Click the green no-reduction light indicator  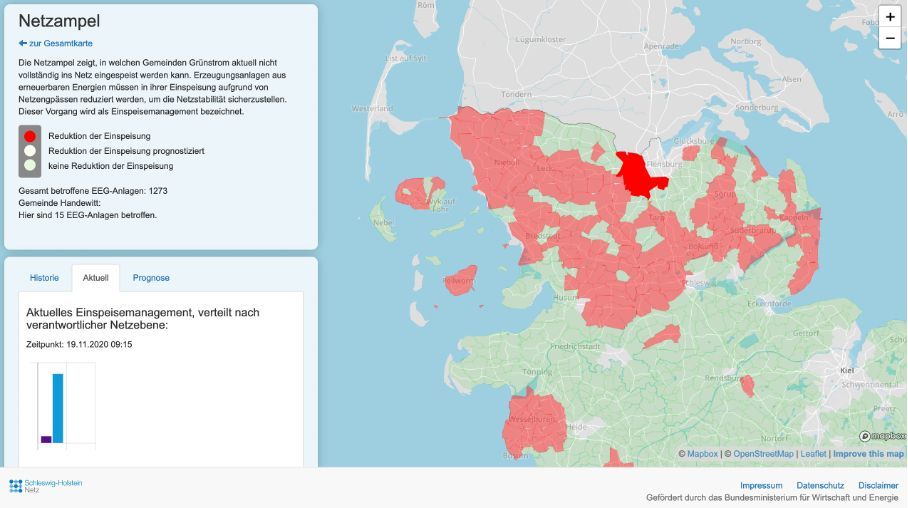click(30, 166)
